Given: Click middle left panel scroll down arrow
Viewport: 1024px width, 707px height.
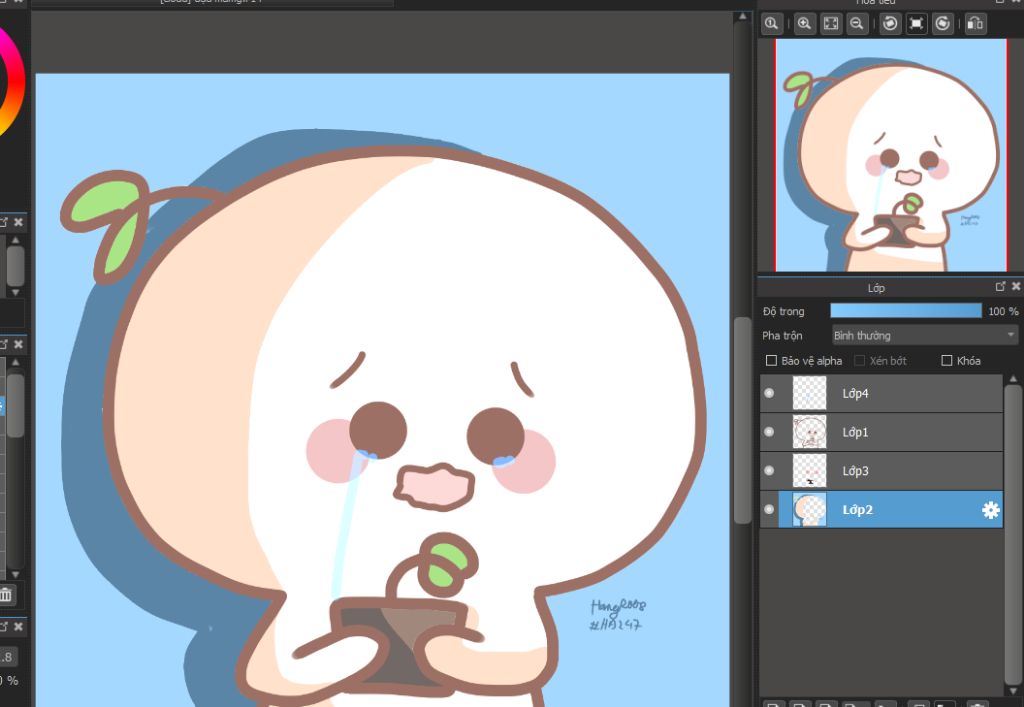Looking at the screenshot, I should tap(16, 574).
